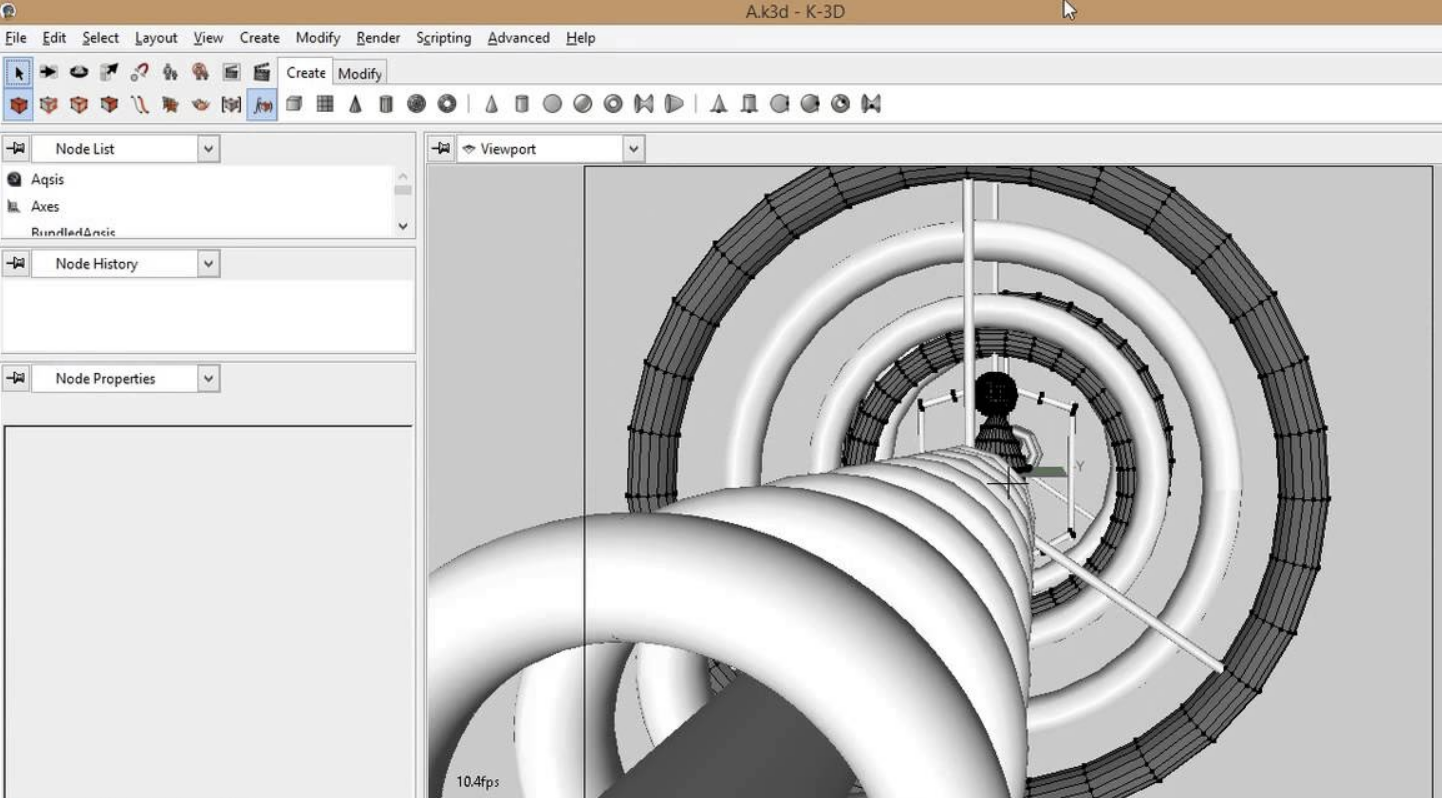Open the Viewport panel type dropdown
The width and height of the screenshot is (1442, 798).
click(x=633, y=149)
